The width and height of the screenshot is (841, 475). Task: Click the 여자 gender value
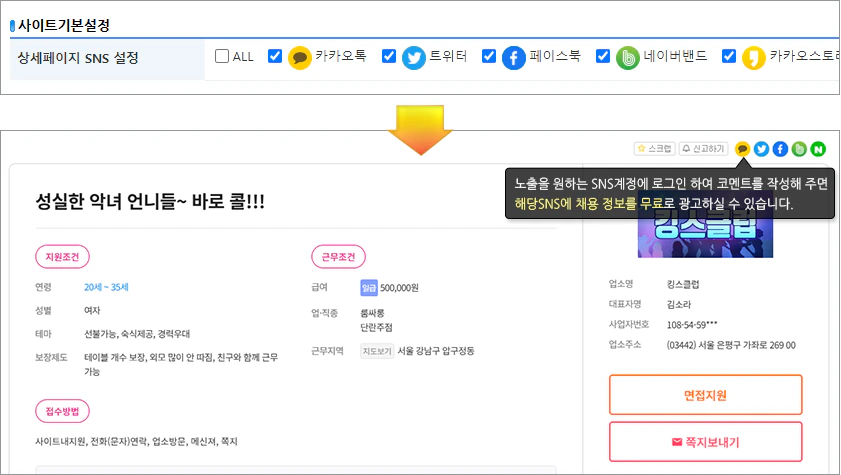pyautogui.click(x=92, y=310)
